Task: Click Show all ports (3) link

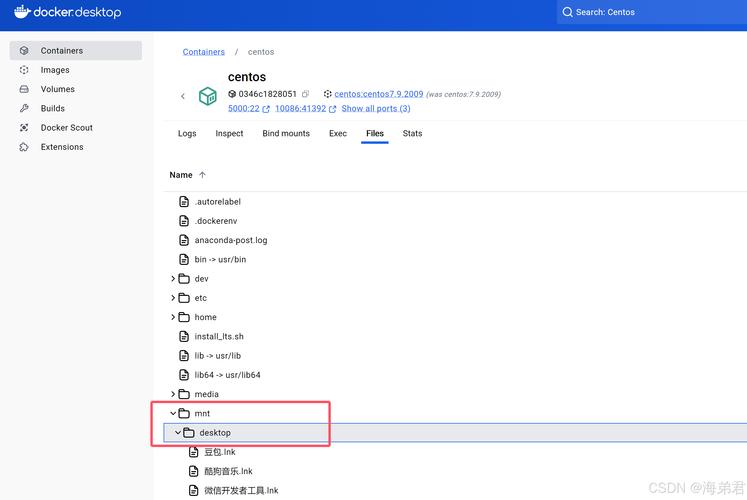Action: pos(375,108)
